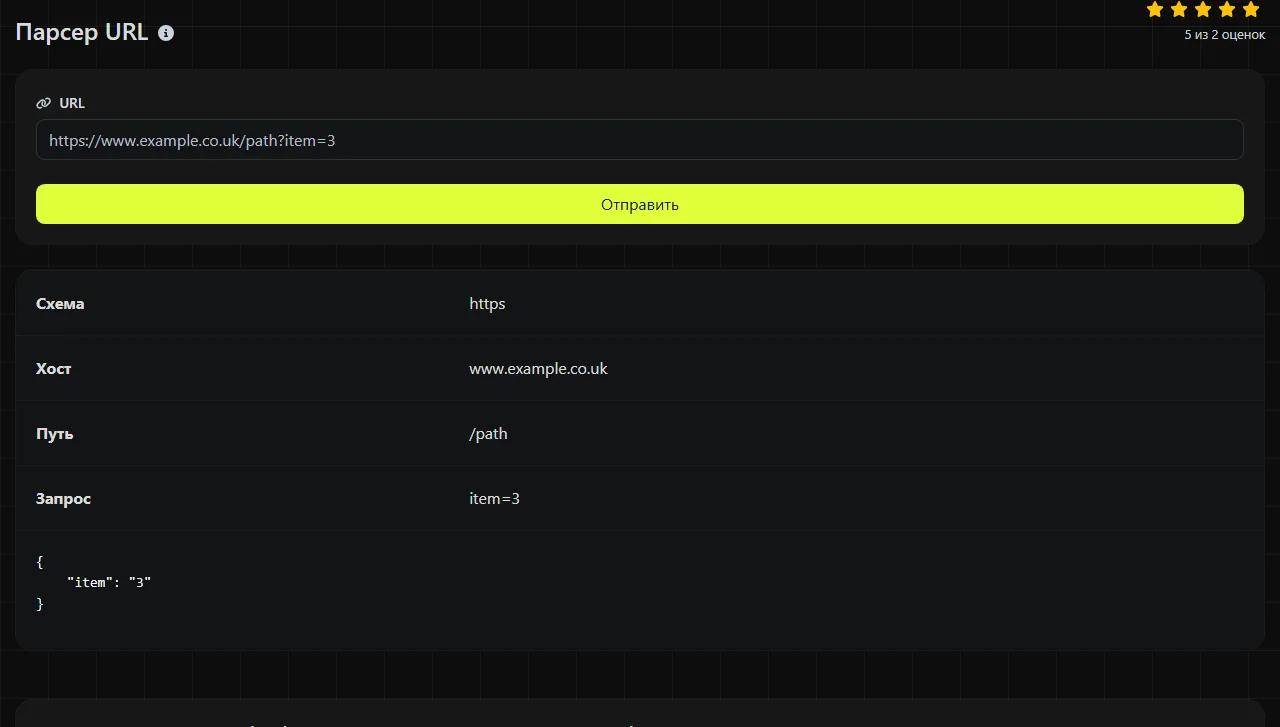Rate with the first star

(1155, 10)
